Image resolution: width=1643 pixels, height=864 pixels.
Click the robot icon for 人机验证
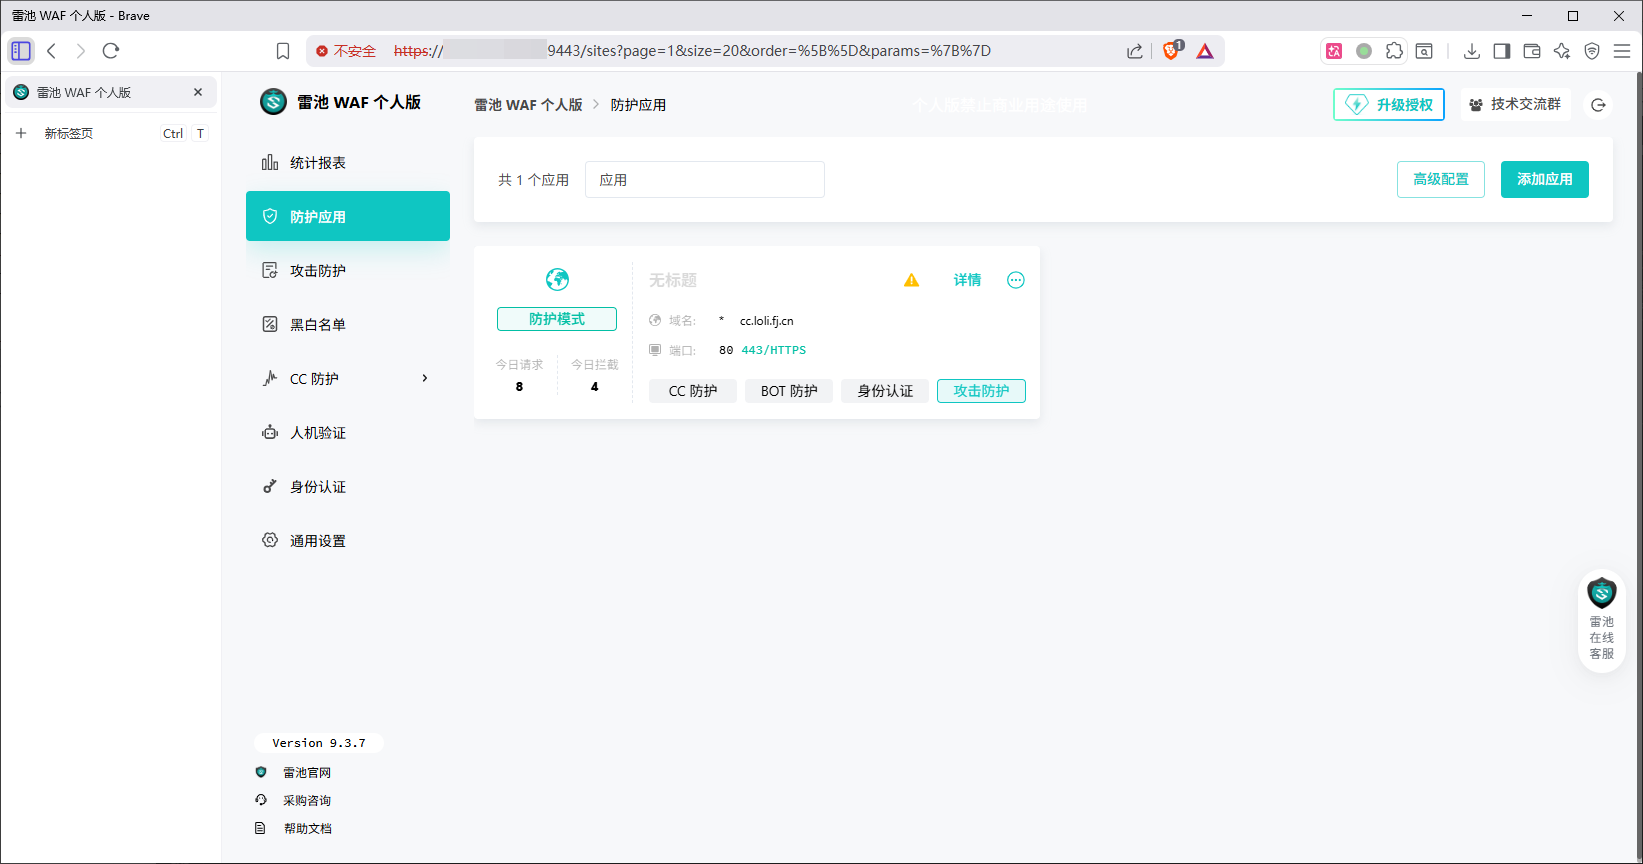270,432
